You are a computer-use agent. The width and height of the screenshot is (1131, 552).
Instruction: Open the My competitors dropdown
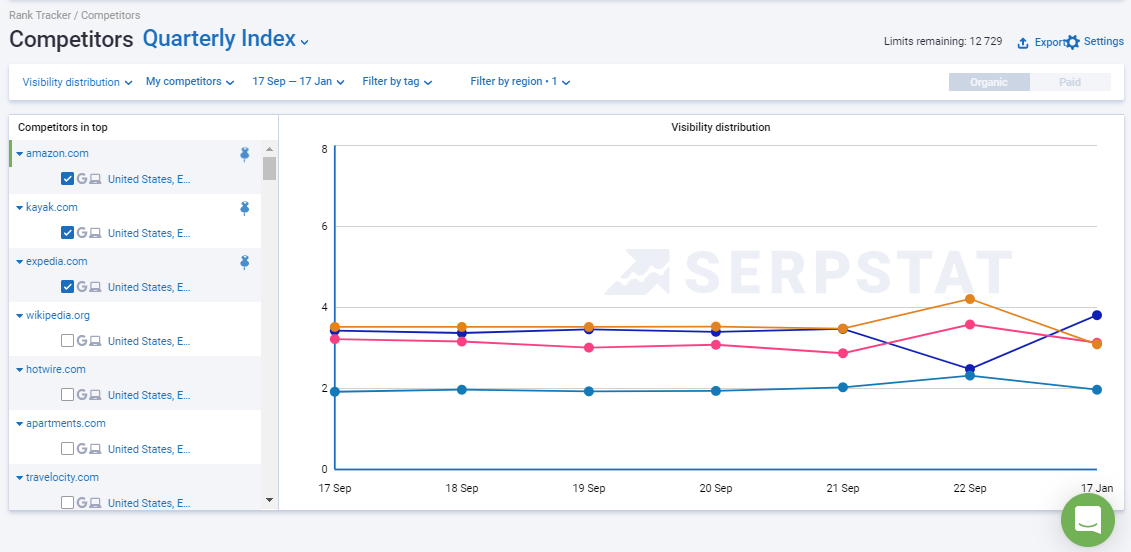190,82
